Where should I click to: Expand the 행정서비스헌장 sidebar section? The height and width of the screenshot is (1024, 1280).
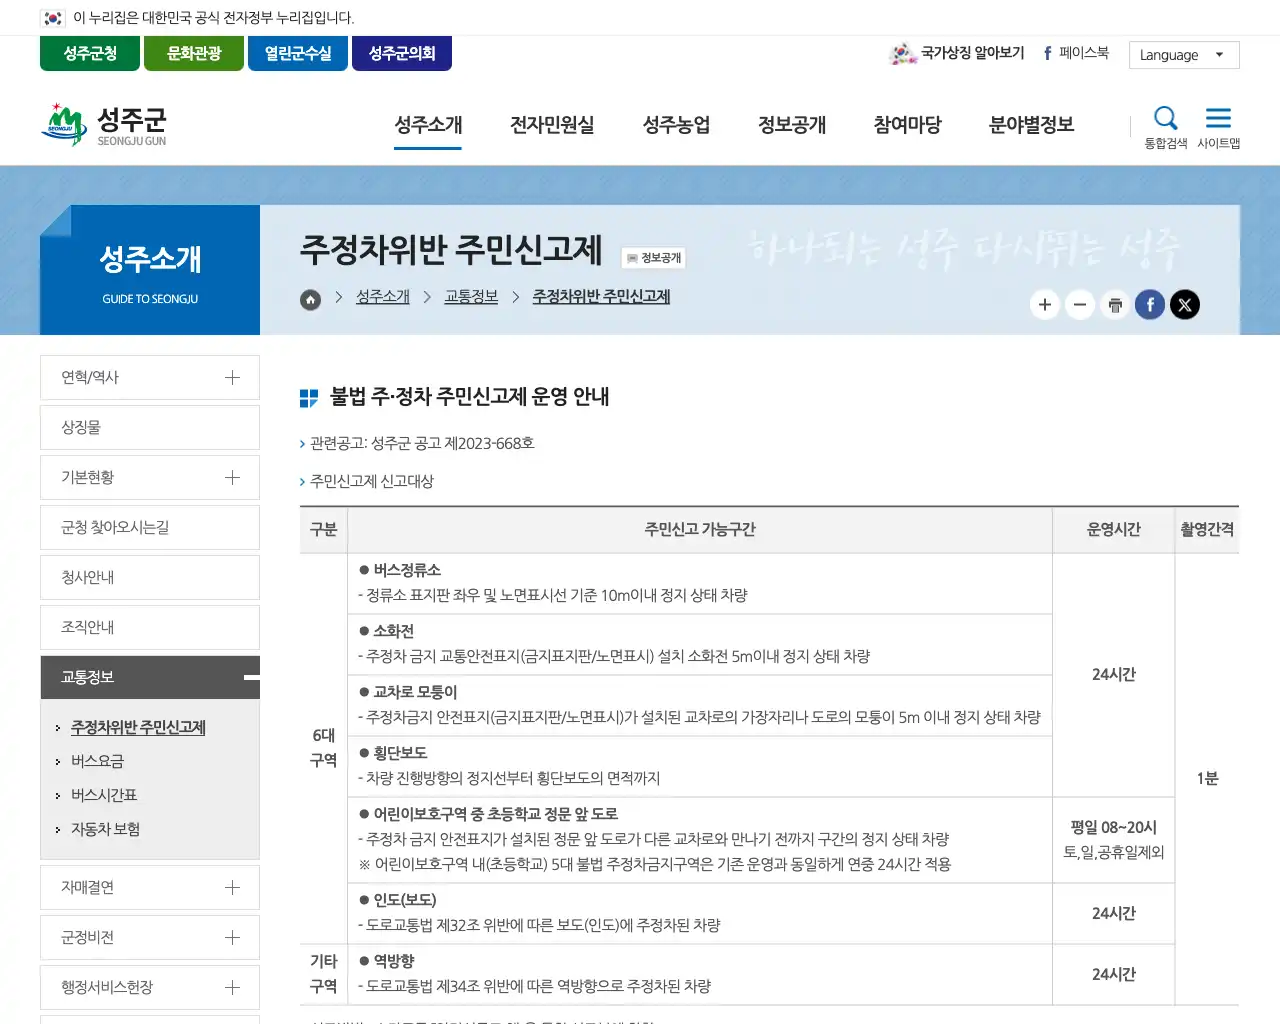(232, 987)
